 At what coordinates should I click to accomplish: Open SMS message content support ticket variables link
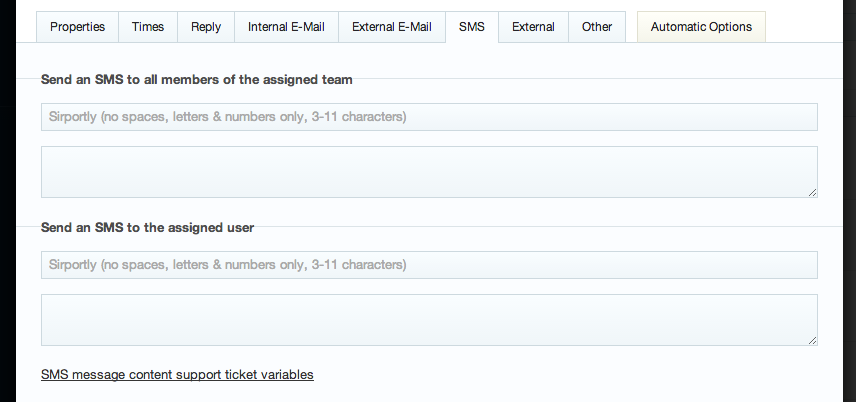[177, 375]
